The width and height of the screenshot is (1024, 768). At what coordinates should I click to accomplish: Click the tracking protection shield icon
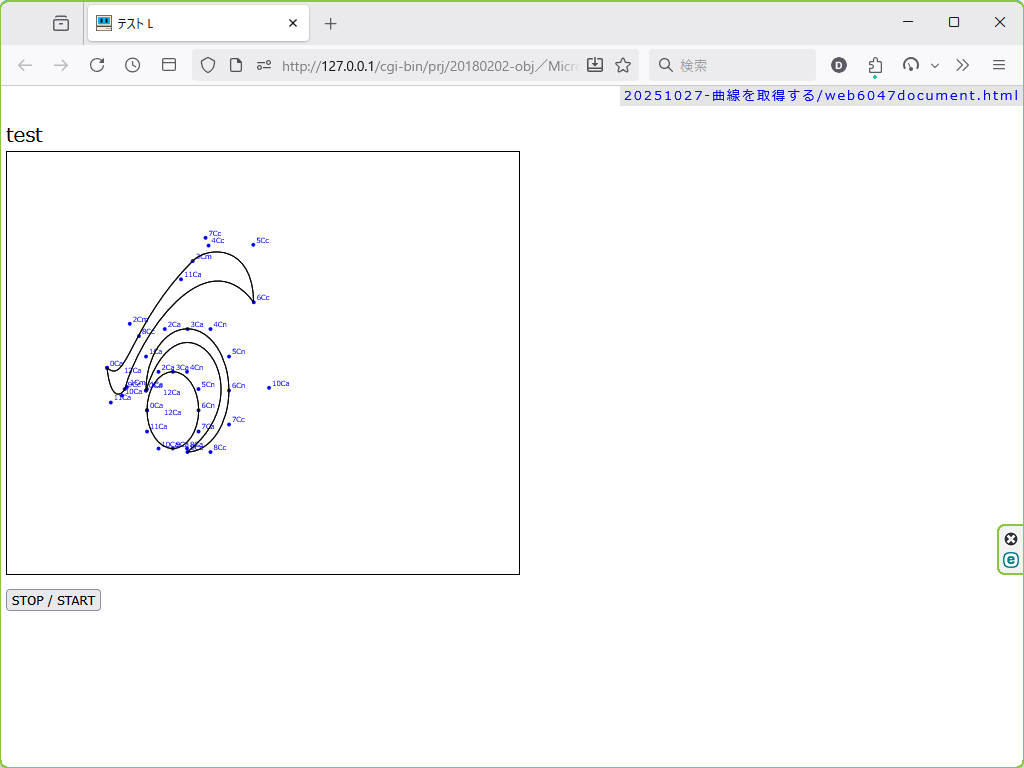click(208, 65)
